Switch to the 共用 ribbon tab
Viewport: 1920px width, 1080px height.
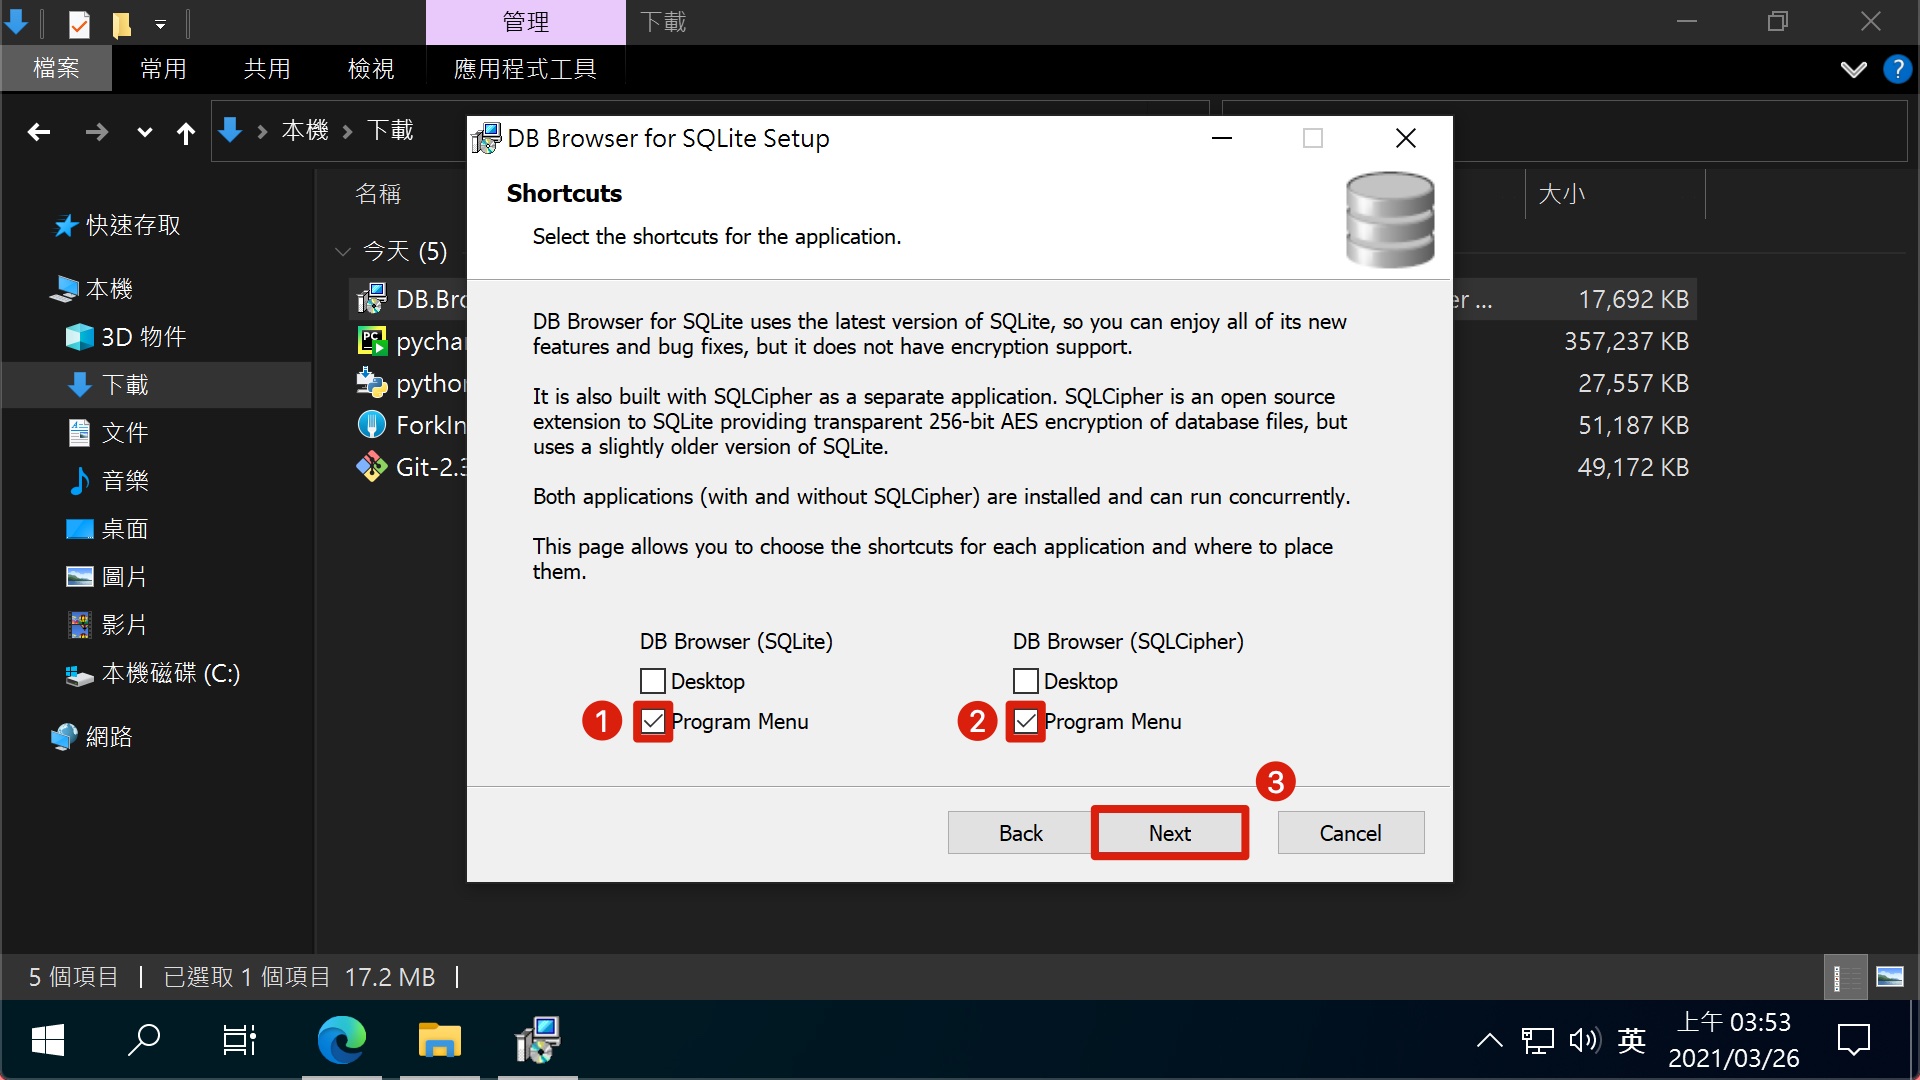tap(267, 68)
